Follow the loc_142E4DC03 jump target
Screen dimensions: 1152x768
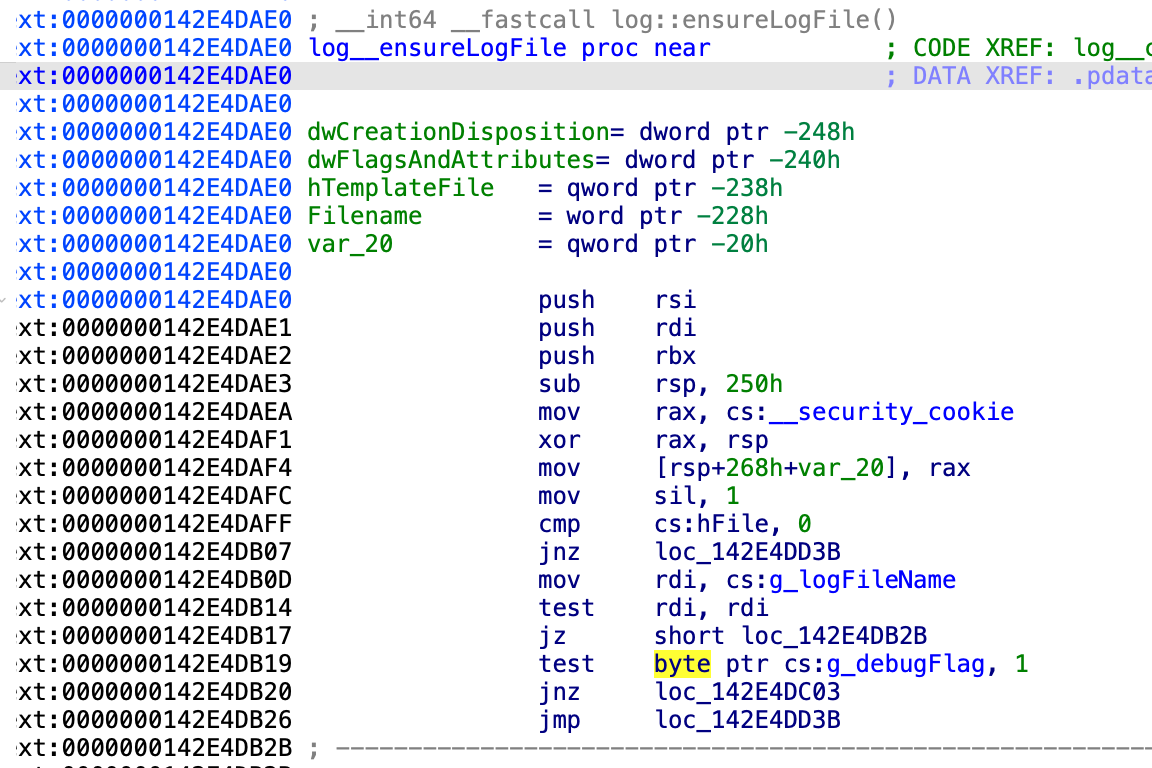click(x=747, y=692)
